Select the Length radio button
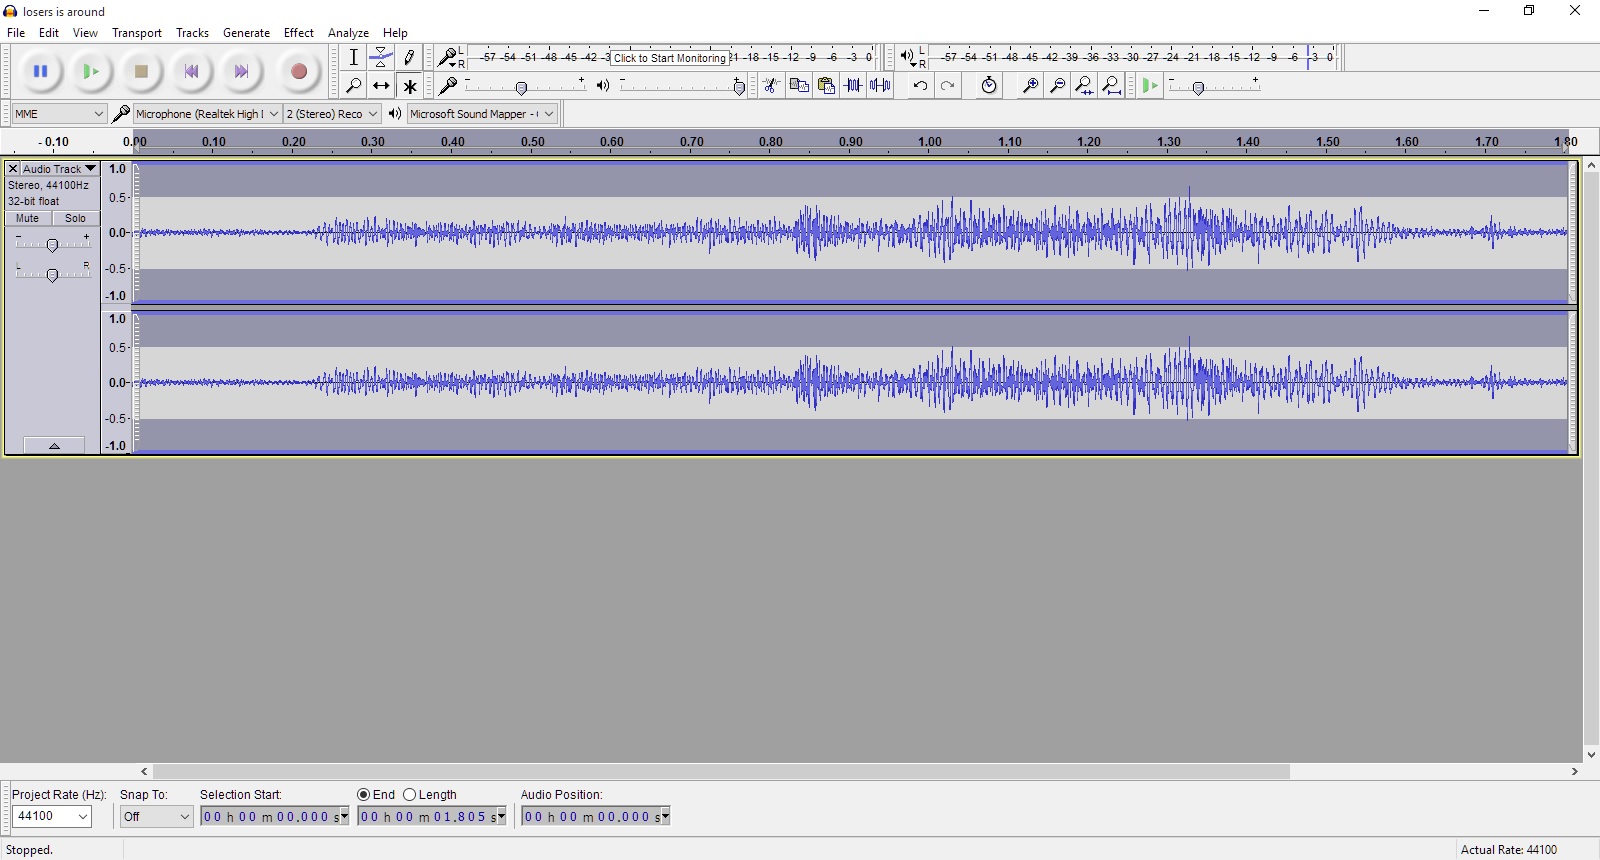This screenshot has width=1600, height=860. point(410,795)
